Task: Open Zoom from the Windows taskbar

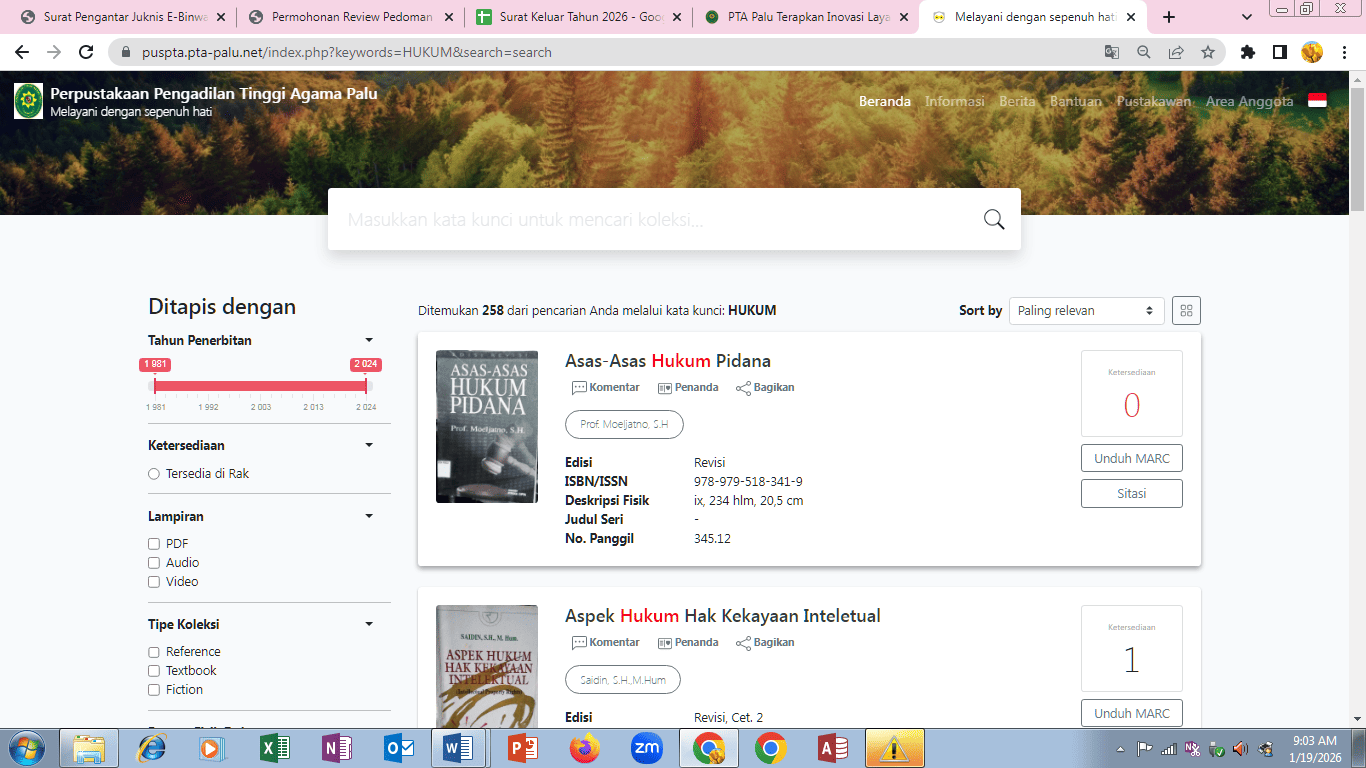Action: pos(647,748)
